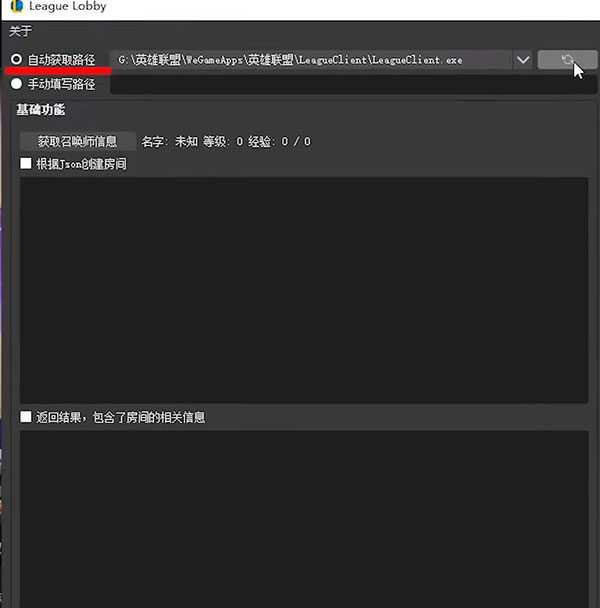Open the 关于 menu
600x608 pixels.
[x=20, y=31]
